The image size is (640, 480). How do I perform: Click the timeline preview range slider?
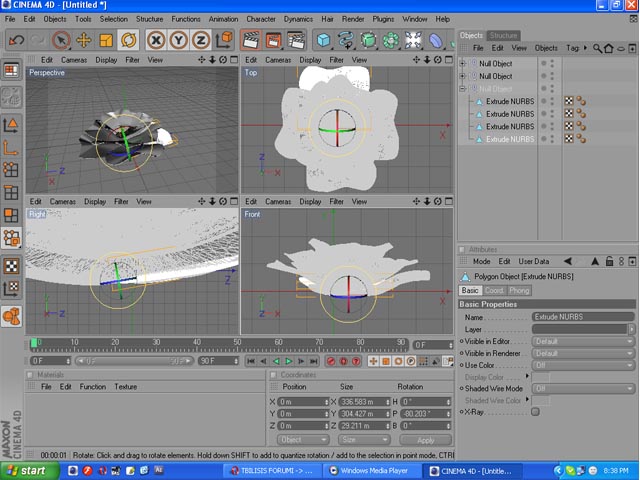[x=133, y=361]
